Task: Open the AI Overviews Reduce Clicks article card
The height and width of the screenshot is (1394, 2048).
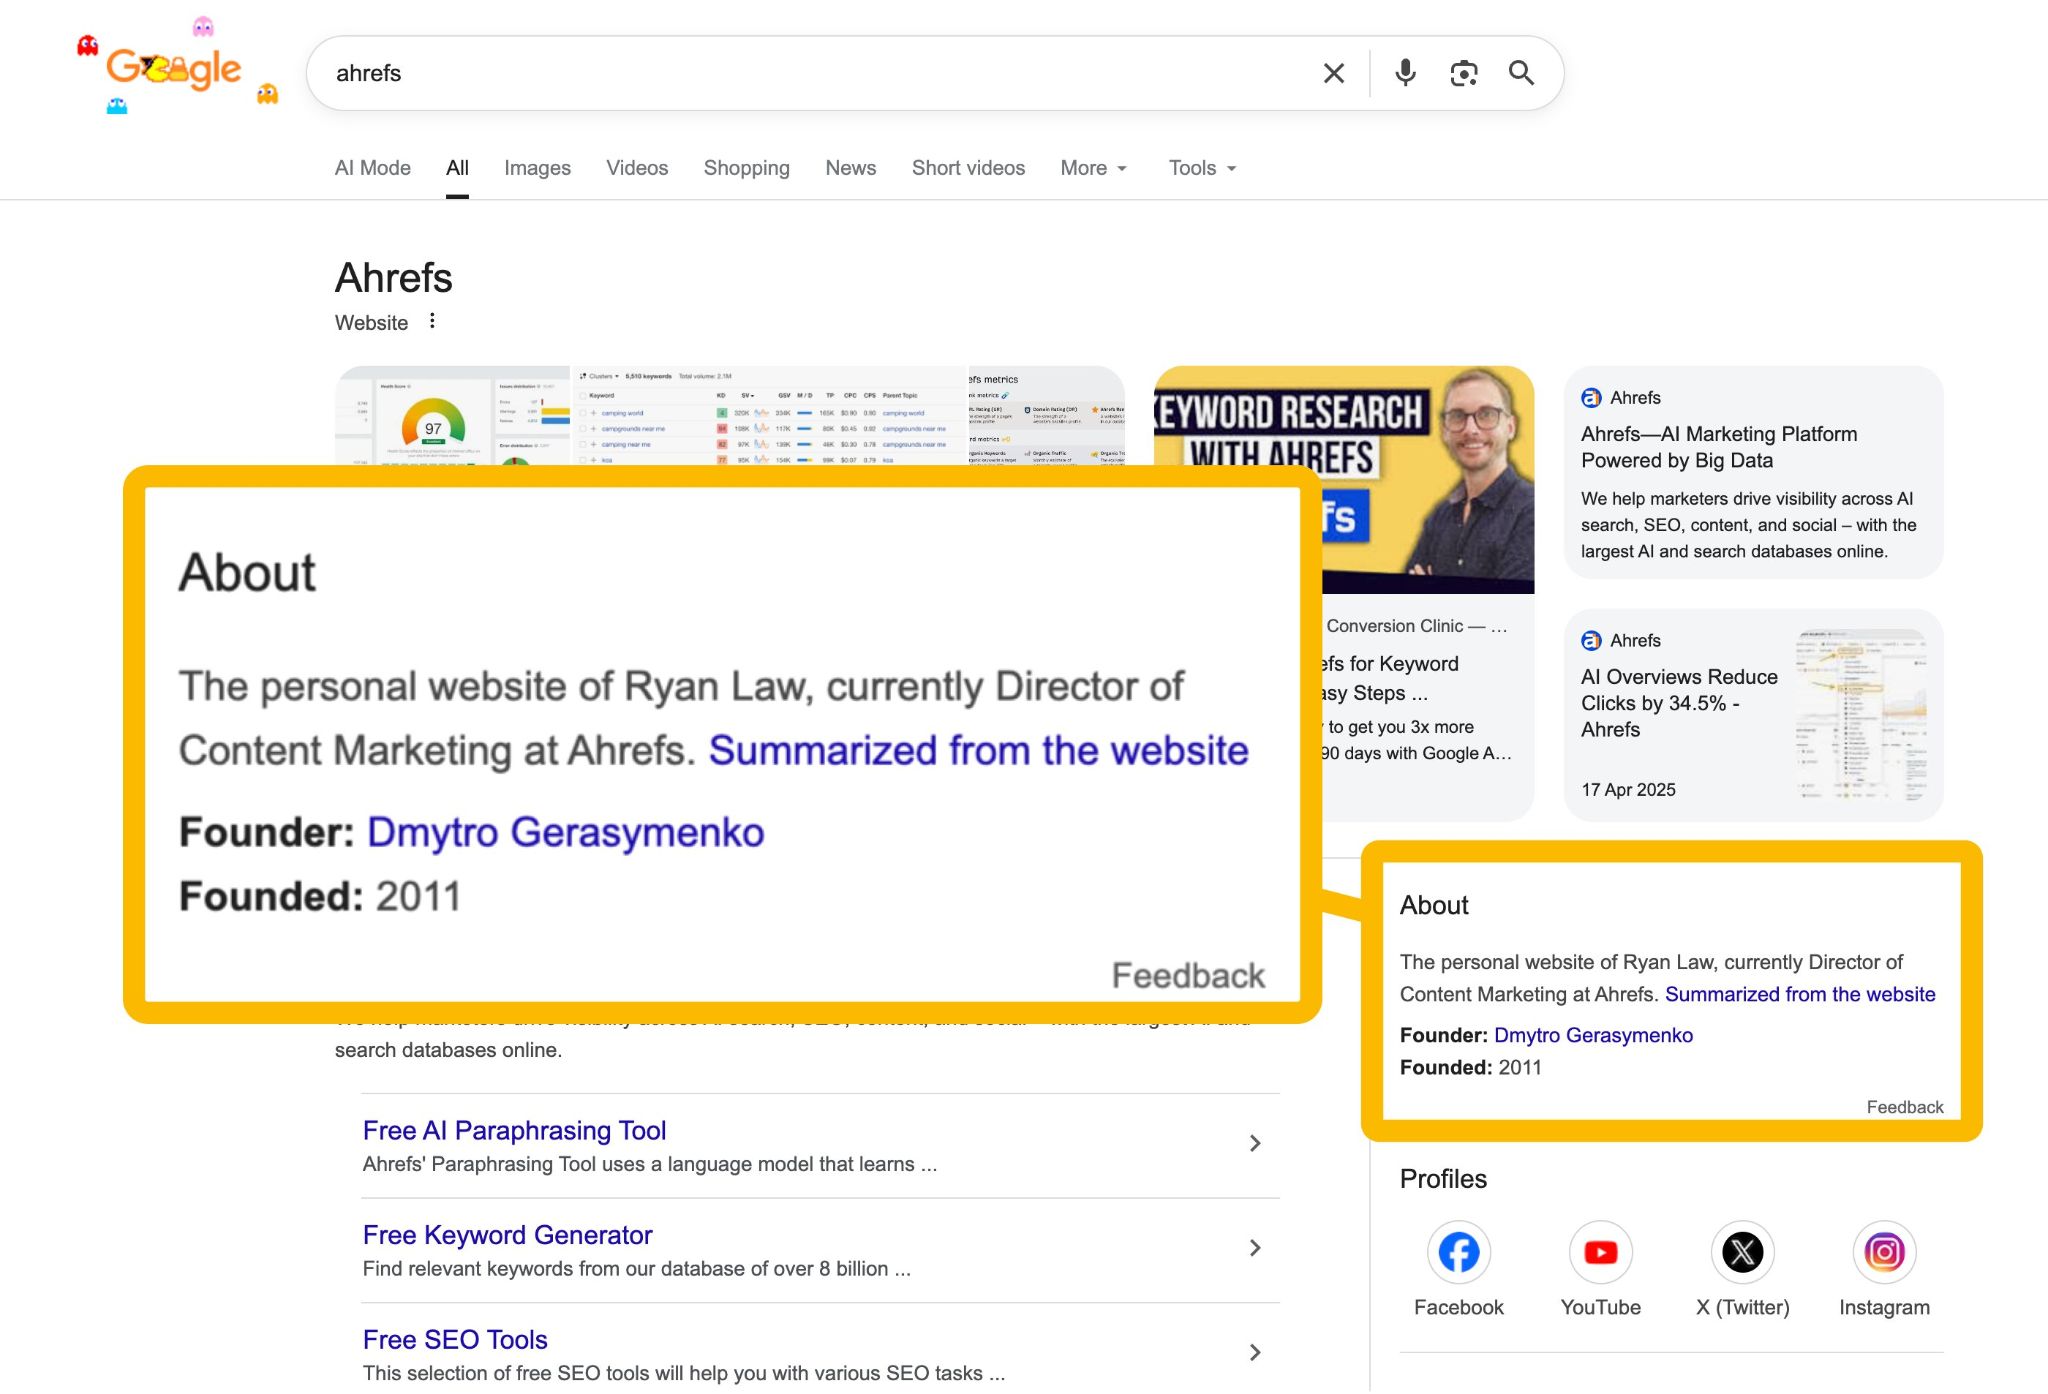Action: (1753, 715)
